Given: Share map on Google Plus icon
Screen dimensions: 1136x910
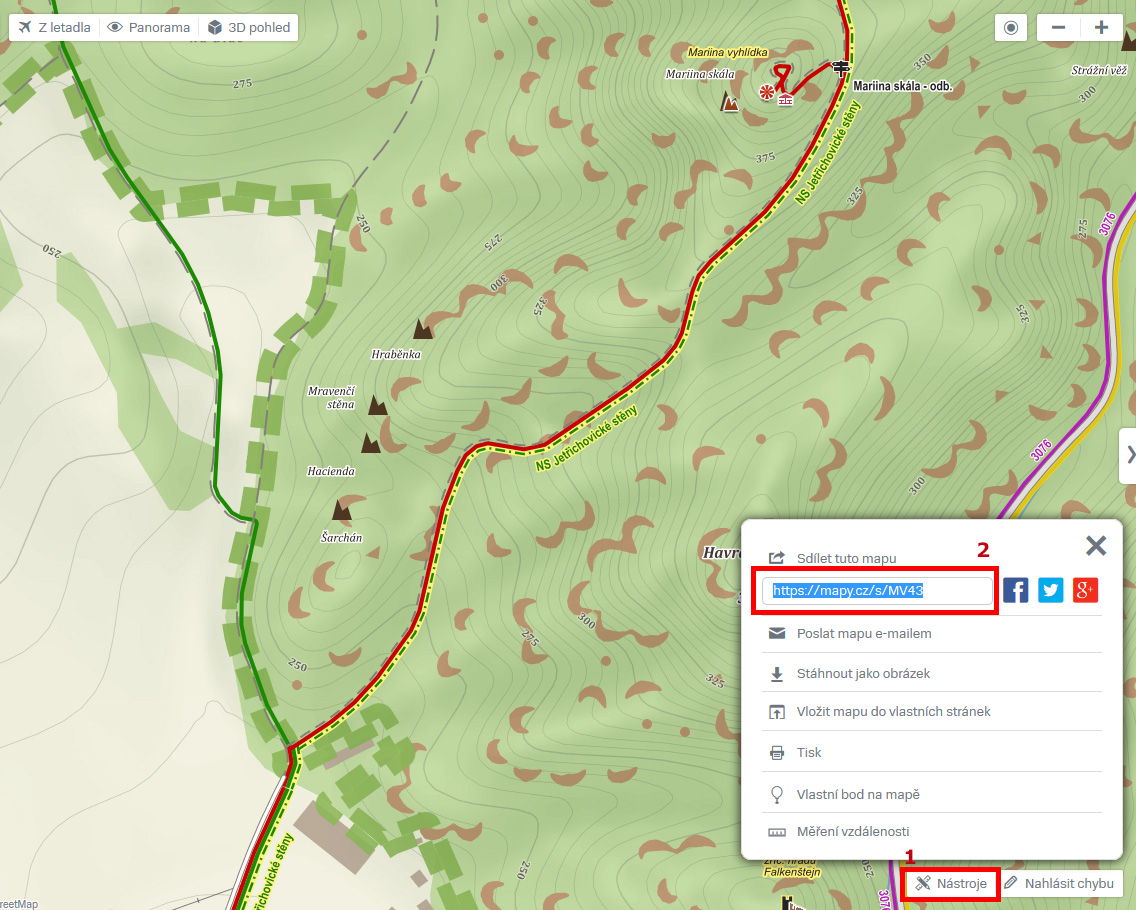Looking at the screenshot, I should tap(1085, 590).
